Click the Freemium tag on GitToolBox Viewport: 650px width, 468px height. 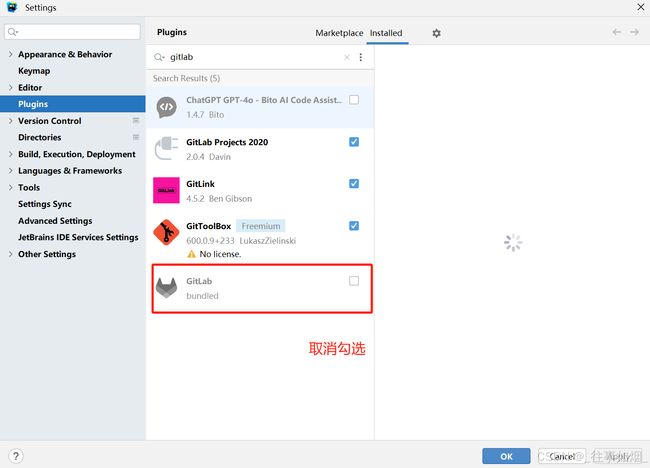coord(261,226)
